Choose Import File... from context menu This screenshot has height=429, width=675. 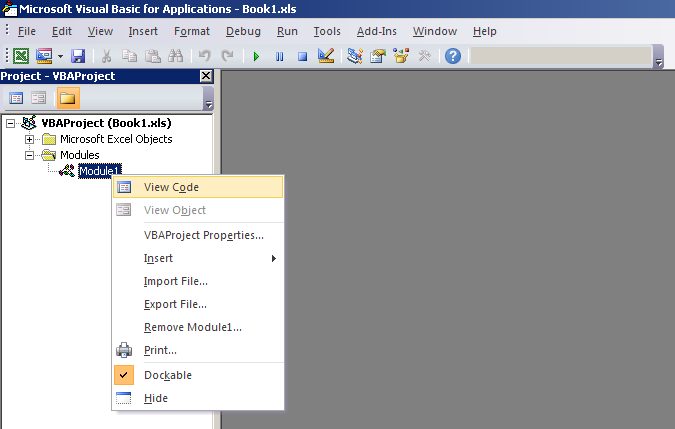tap(198, 281)
